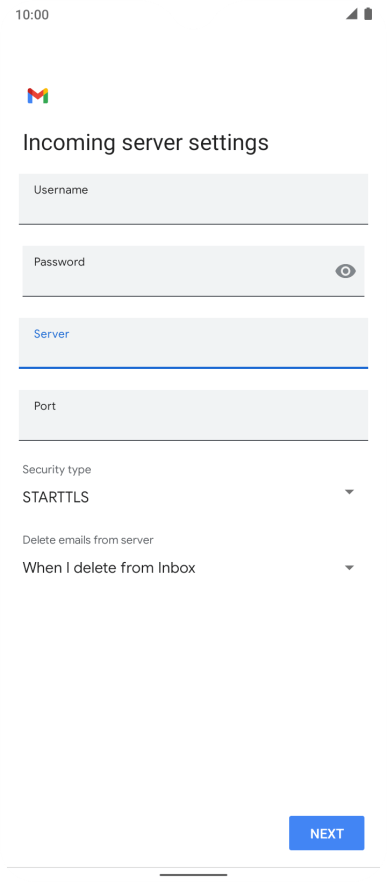Tap the 'Incoming server settings' heading
The image size is (387, 882).
[x=146, y=143]
